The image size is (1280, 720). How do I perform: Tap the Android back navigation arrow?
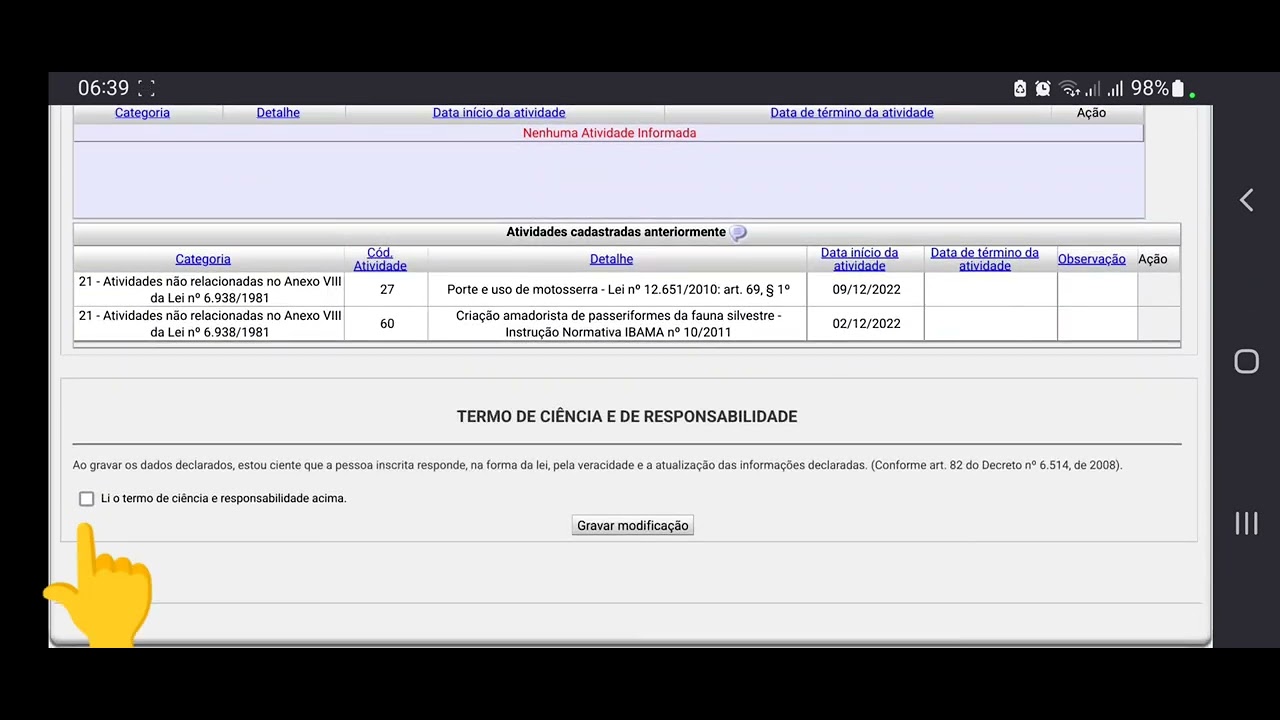pyautogui.click(x=1246, y=200)
